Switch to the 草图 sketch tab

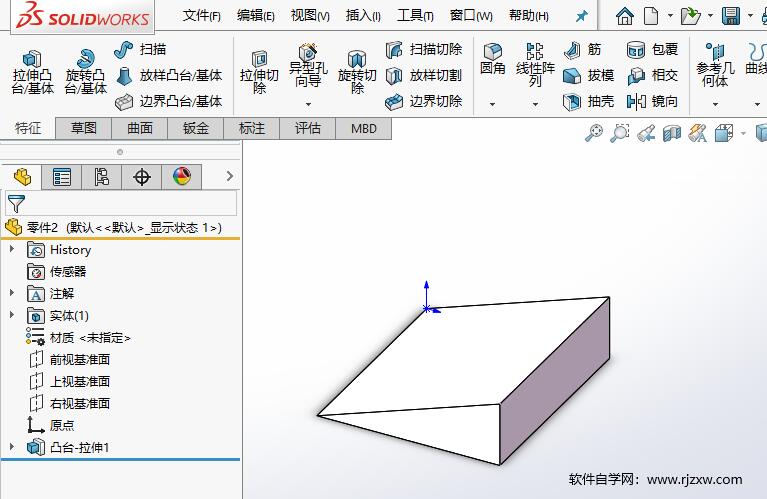pos(84,128)
